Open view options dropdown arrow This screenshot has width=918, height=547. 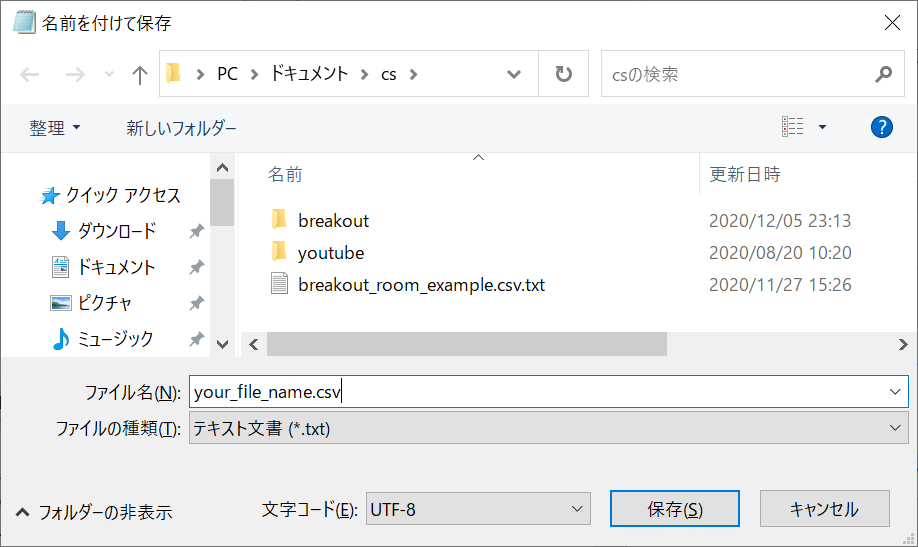pos(822,127)
